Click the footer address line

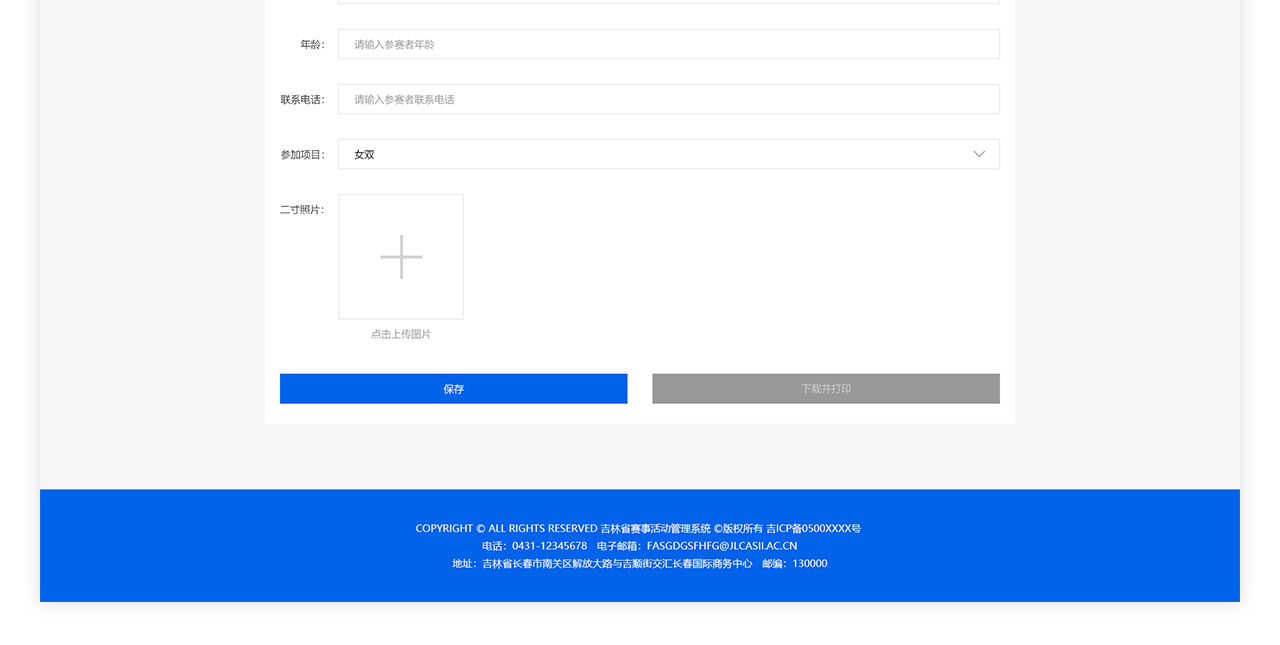(602, 564)
